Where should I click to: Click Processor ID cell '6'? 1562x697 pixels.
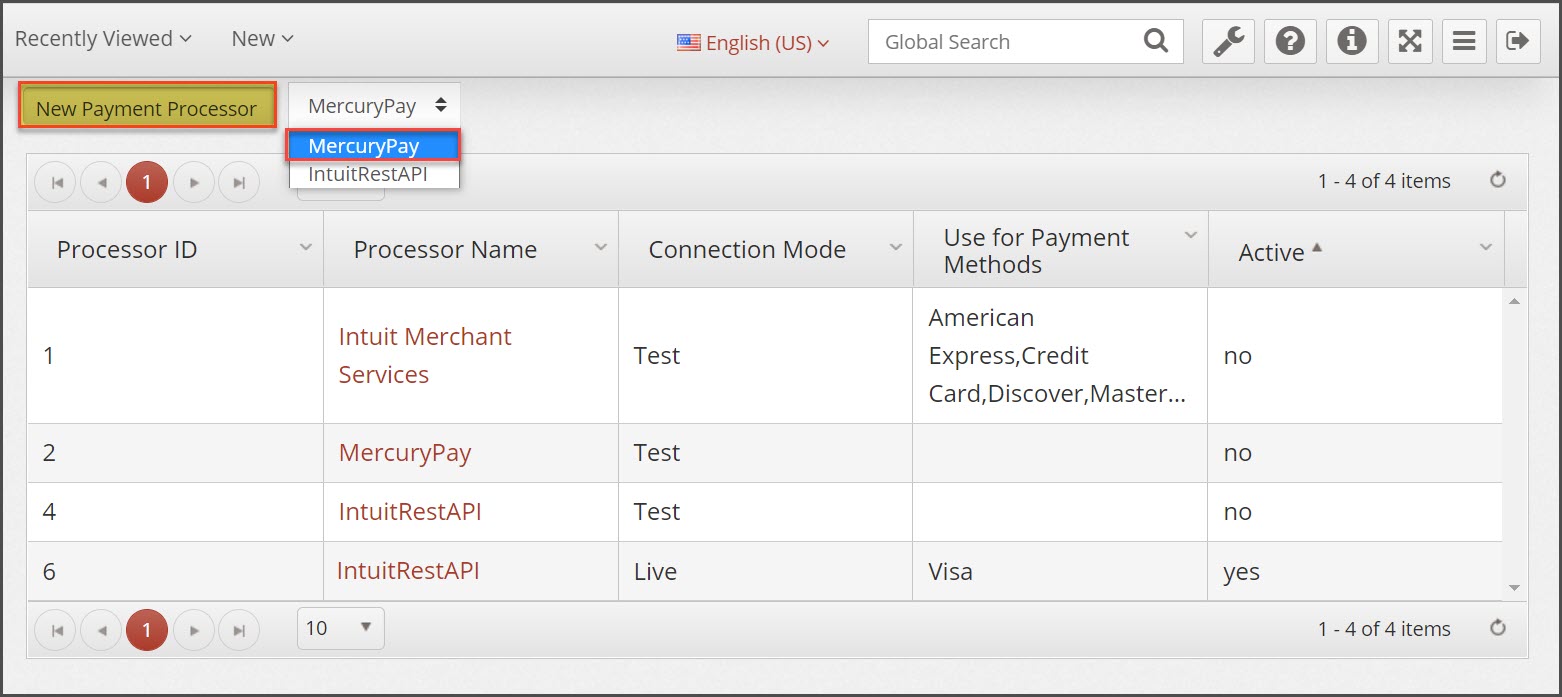175,572
